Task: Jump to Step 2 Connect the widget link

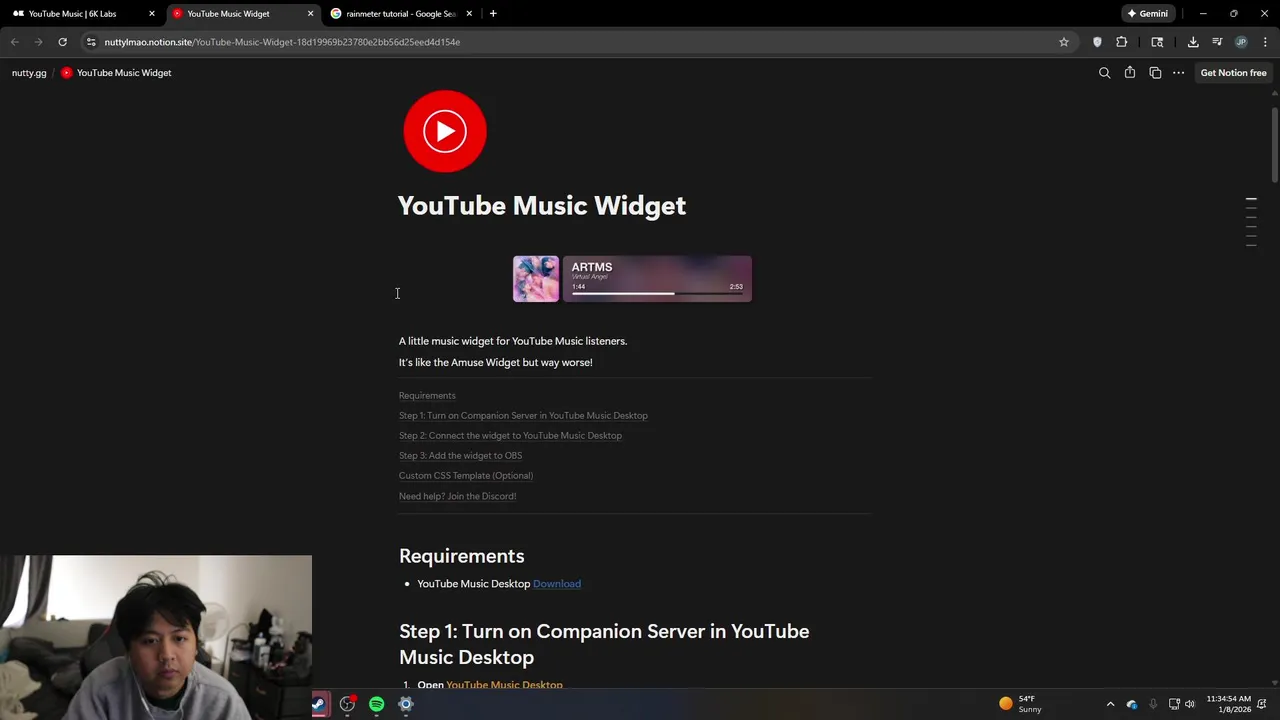Action: coord(510,435)
